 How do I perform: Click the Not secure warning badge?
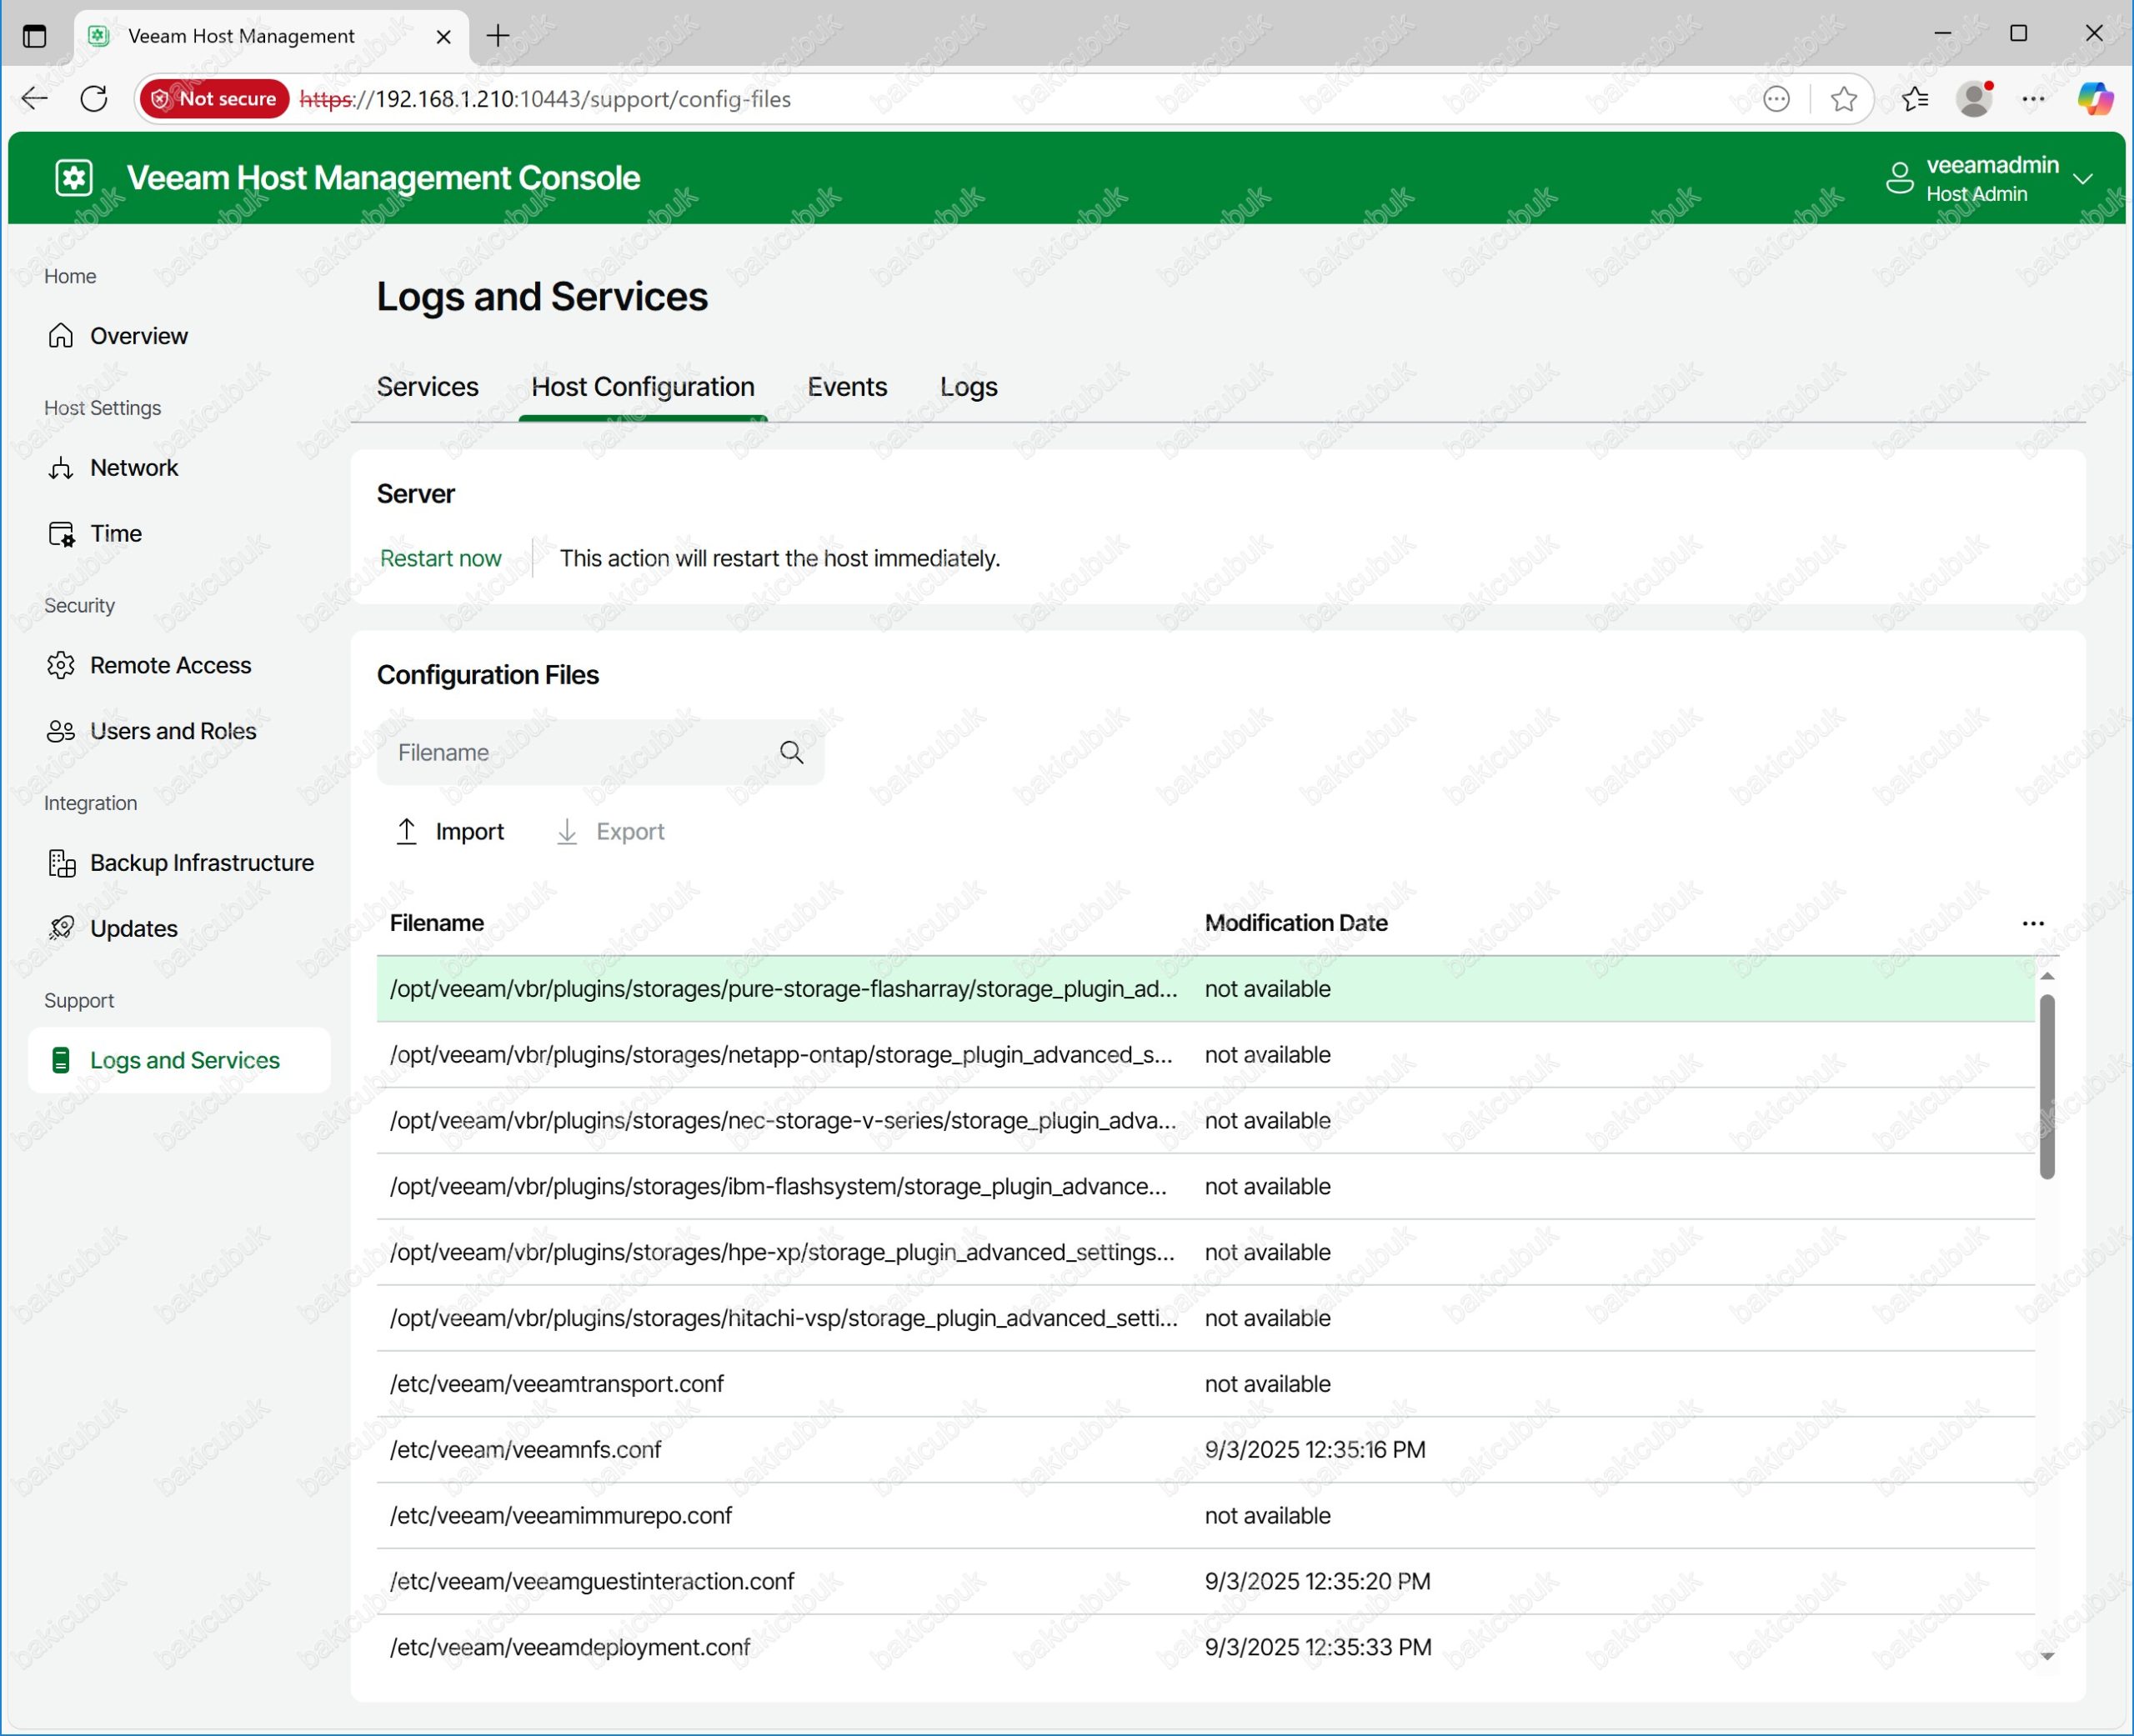pyautogui.click(x=215, y=98)
